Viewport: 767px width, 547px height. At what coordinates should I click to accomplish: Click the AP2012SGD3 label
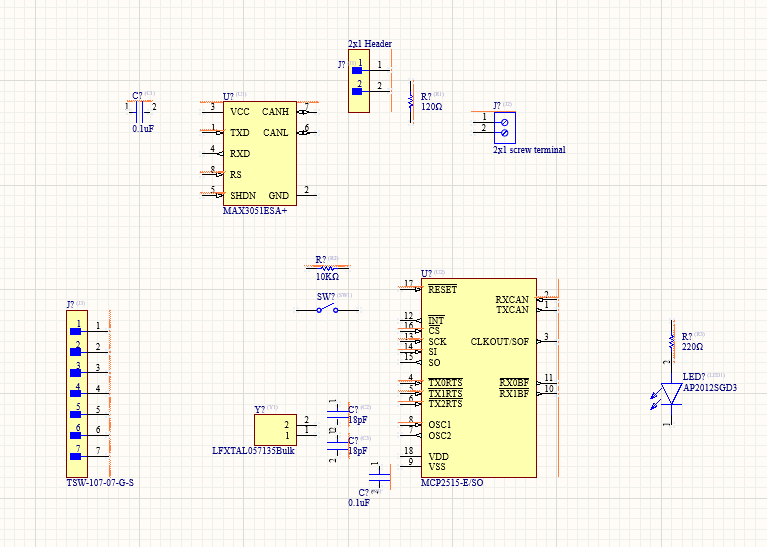pyautogui.click(x=710, y=387)
